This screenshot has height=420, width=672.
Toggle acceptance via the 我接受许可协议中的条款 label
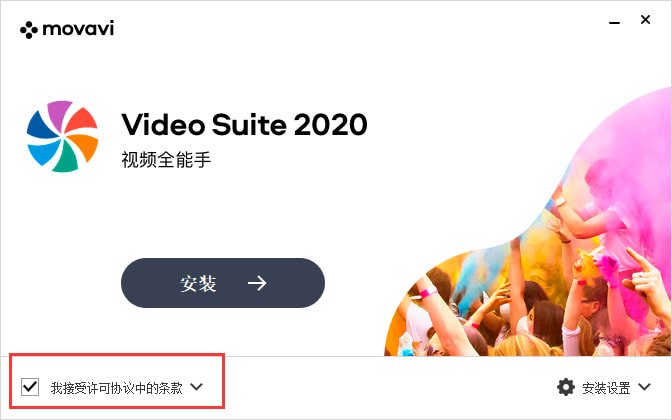(x=117, y=388)
